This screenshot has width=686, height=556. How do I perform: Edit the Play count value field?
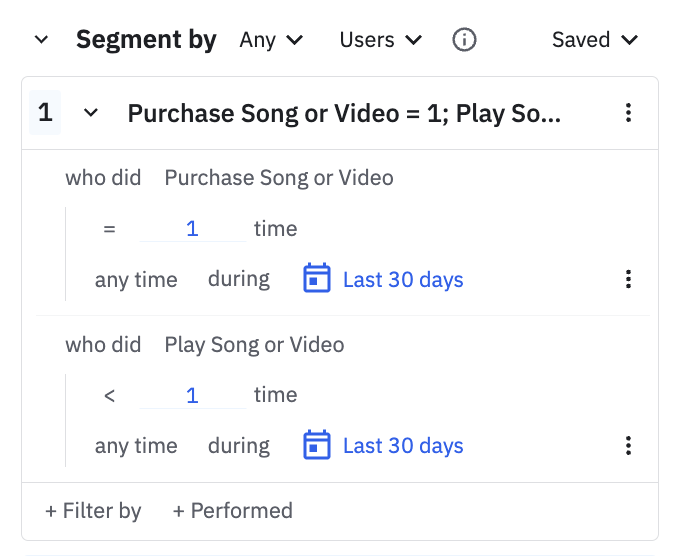[x=192, y=396]
